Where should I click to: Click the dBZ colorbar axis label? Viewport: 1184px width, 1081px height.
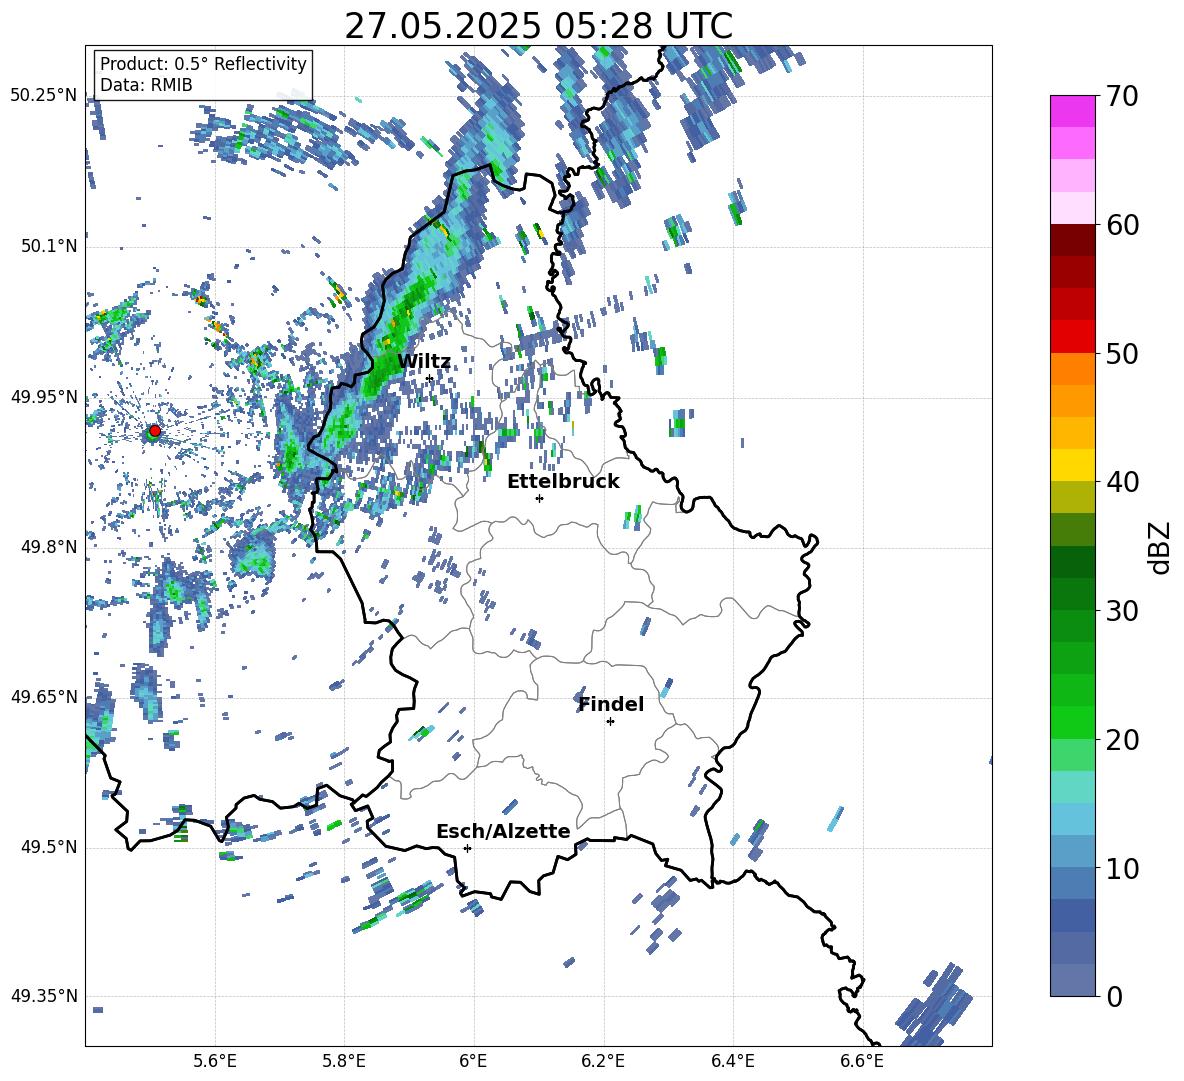pyautogui.click(x=1161, y=547)
